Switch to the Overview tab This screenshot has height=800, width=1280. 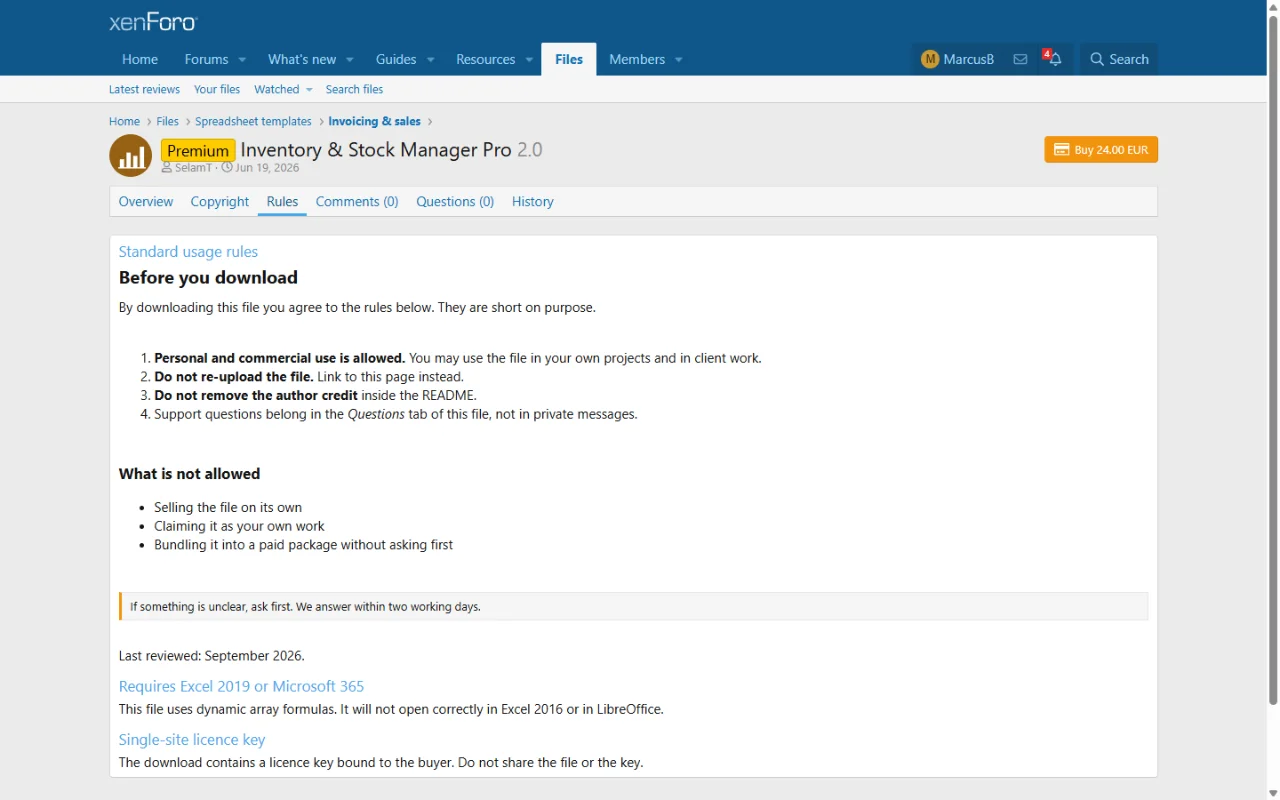pyautogui.click(x=146, y=201)
